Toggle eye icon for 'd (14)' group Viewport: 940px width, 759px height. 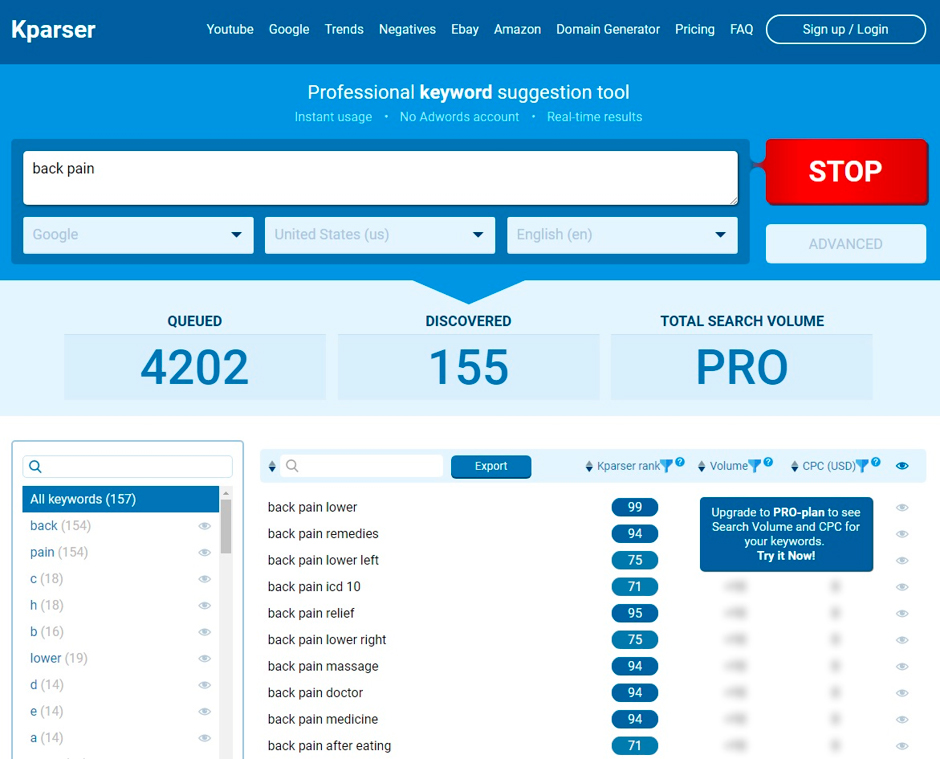(x=204, y=685)
